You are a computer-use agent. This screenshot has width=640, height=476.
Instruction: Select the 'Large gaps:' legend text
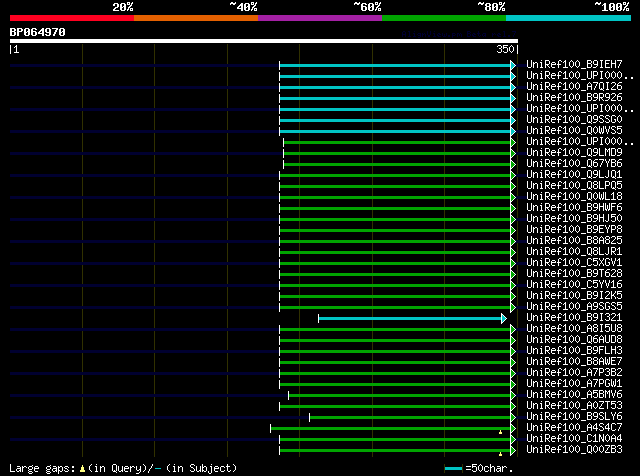point(42,468)
